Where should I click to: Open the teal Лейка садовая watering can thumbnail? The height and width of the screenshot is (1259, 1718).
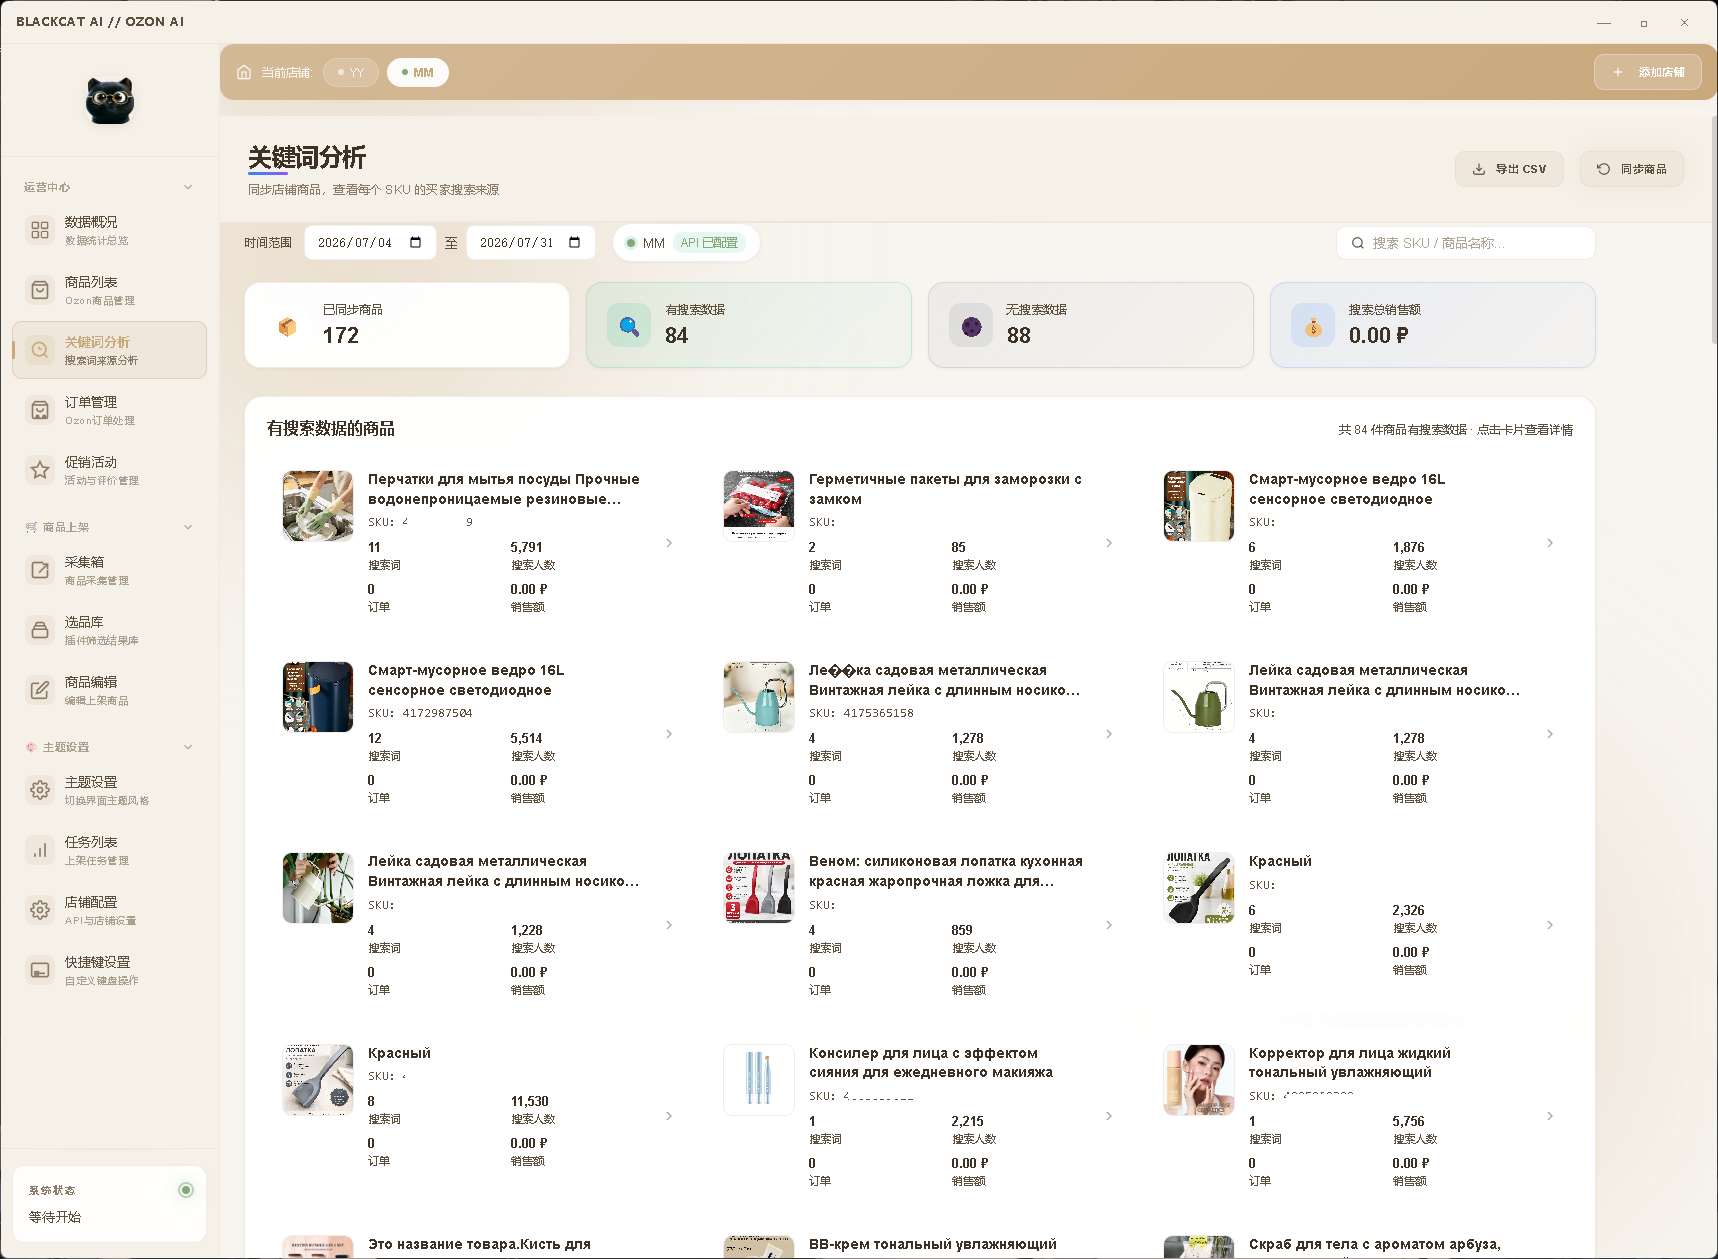[759, 697]
